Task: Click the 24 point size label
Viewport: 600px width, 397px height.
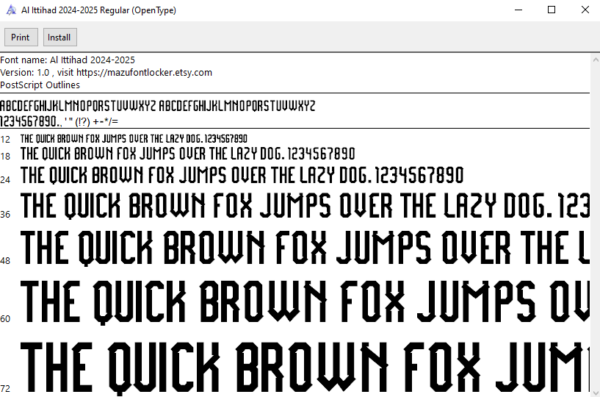Action: click(x=5, y=180)
